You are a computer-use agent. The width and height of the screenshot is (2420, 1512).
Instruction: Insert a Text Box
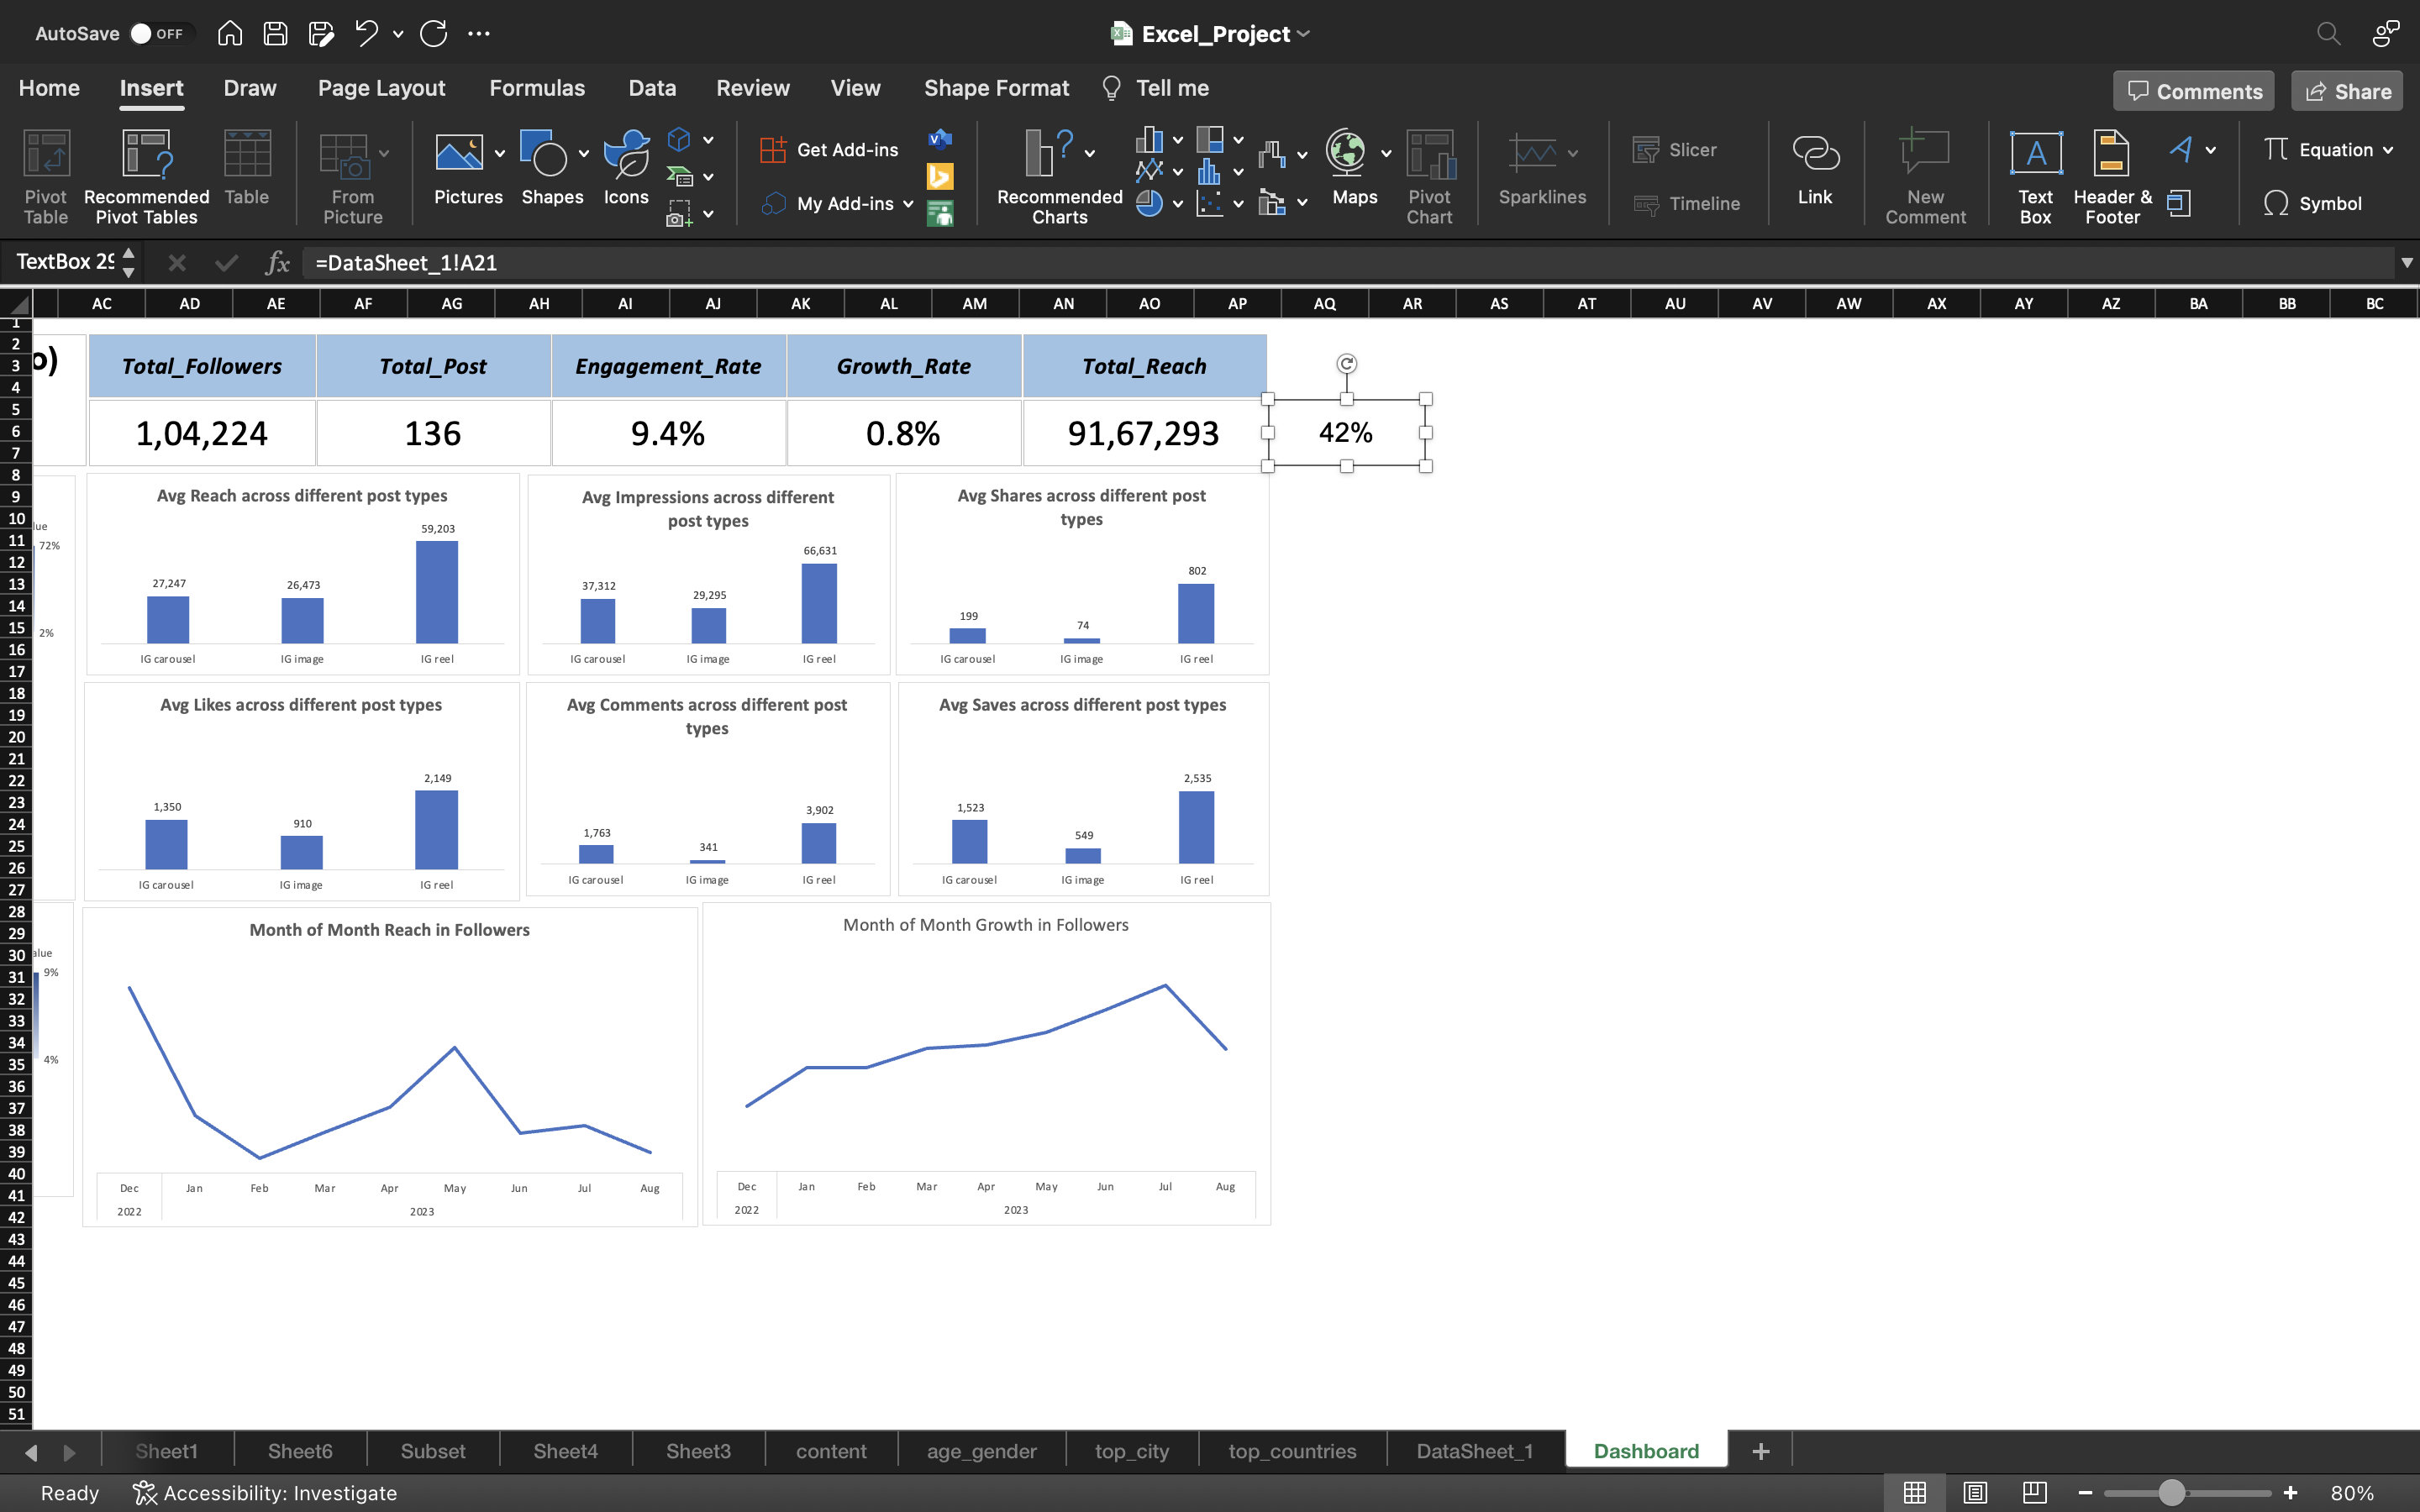[x=2035, y=177]
